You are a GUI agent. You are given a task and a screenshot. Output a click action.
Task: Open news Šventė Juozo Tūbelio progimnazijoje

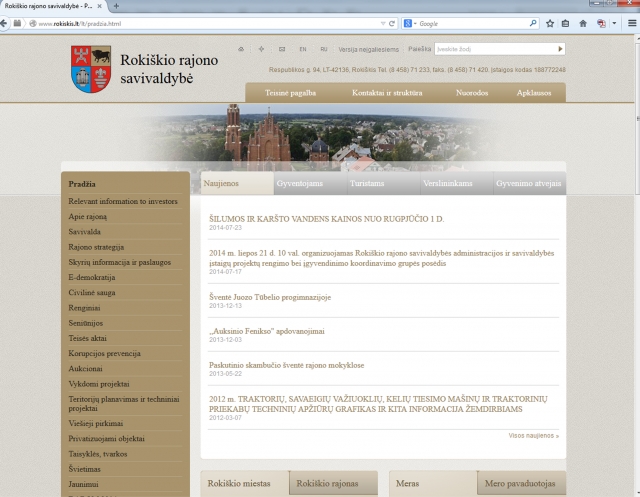point(270,297)
